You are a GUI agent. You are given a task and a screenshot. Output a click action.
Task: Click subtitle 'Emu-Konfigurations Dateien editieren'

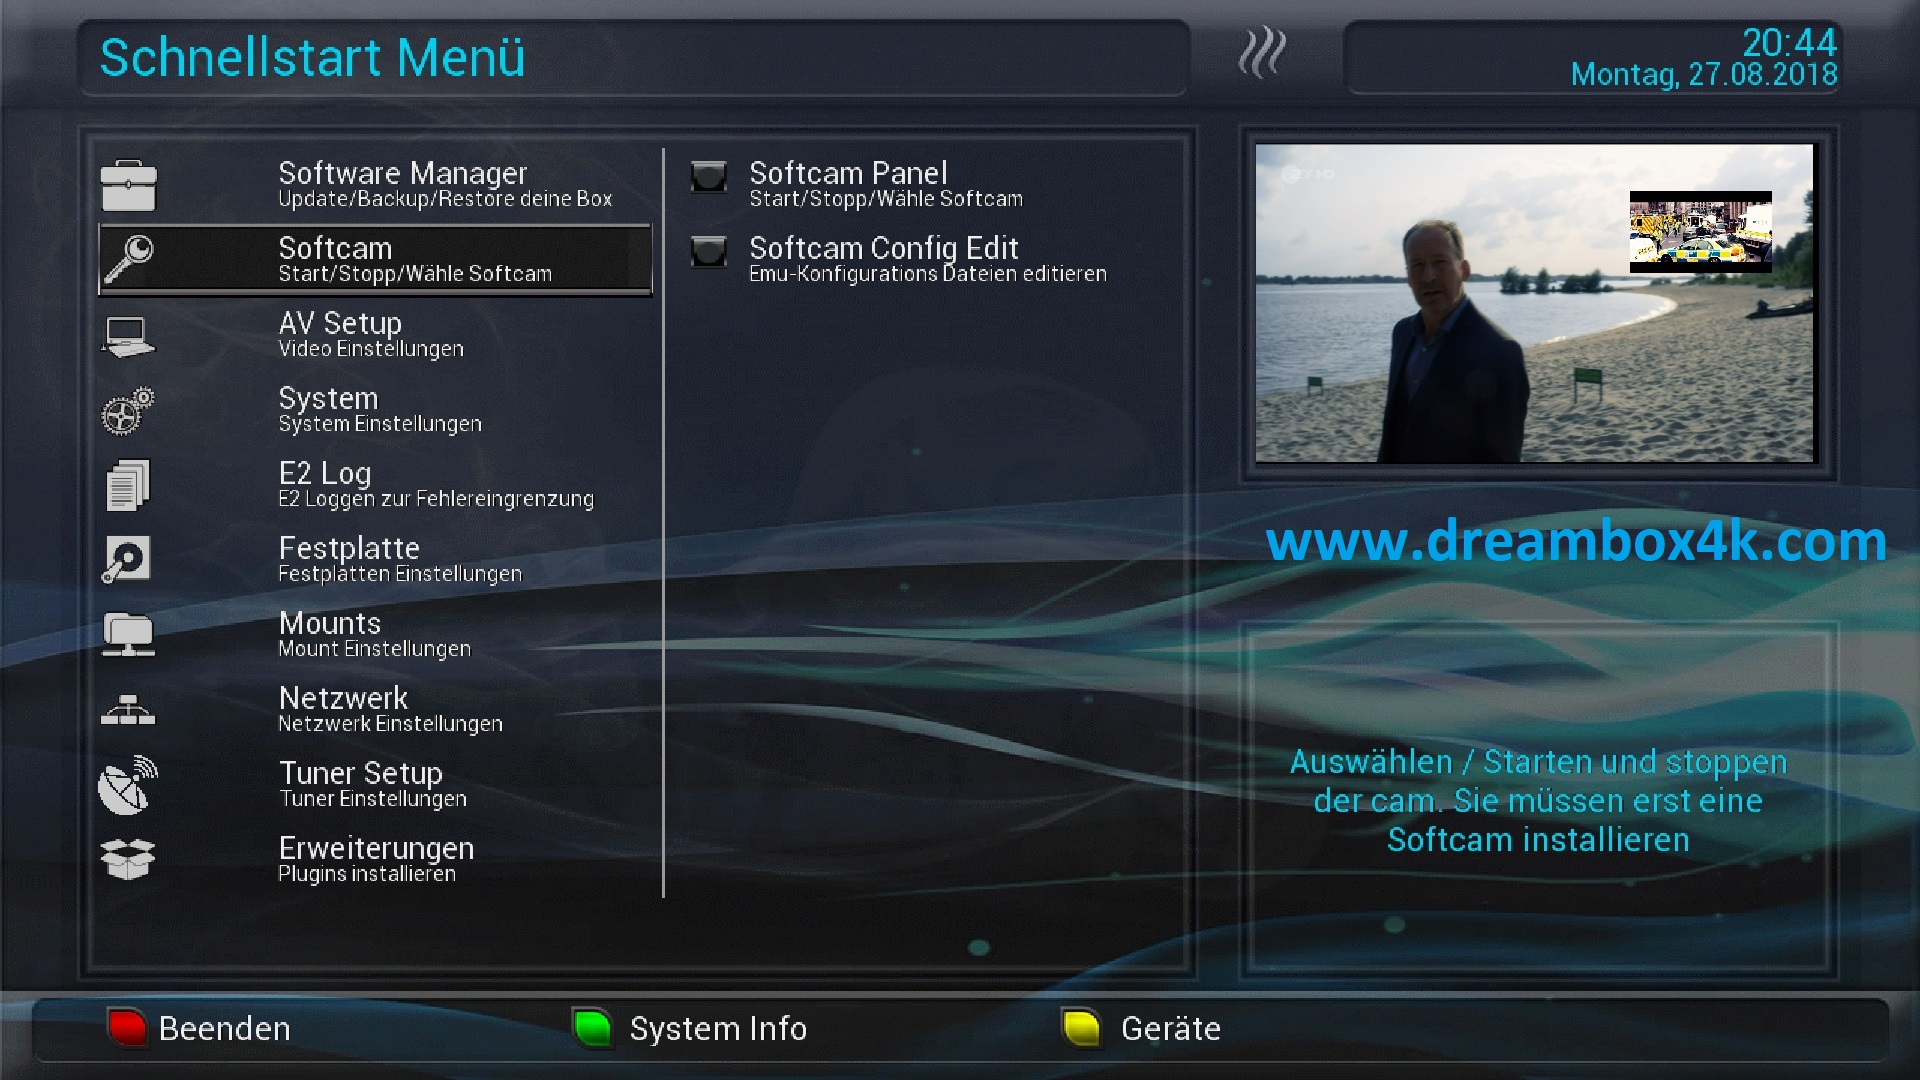tap(928, 274)
